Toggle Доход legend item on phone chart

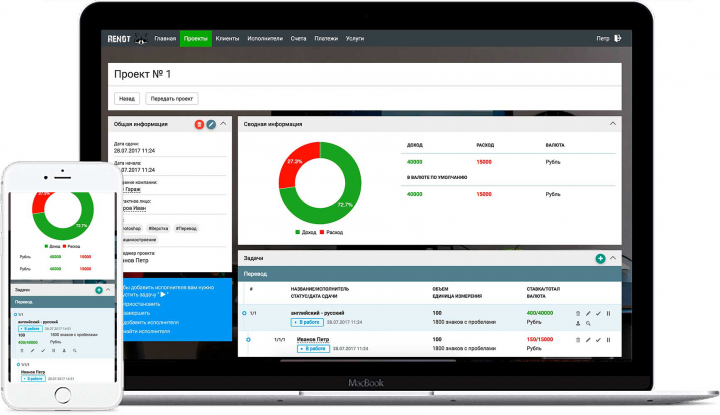(x=52, y=247)
